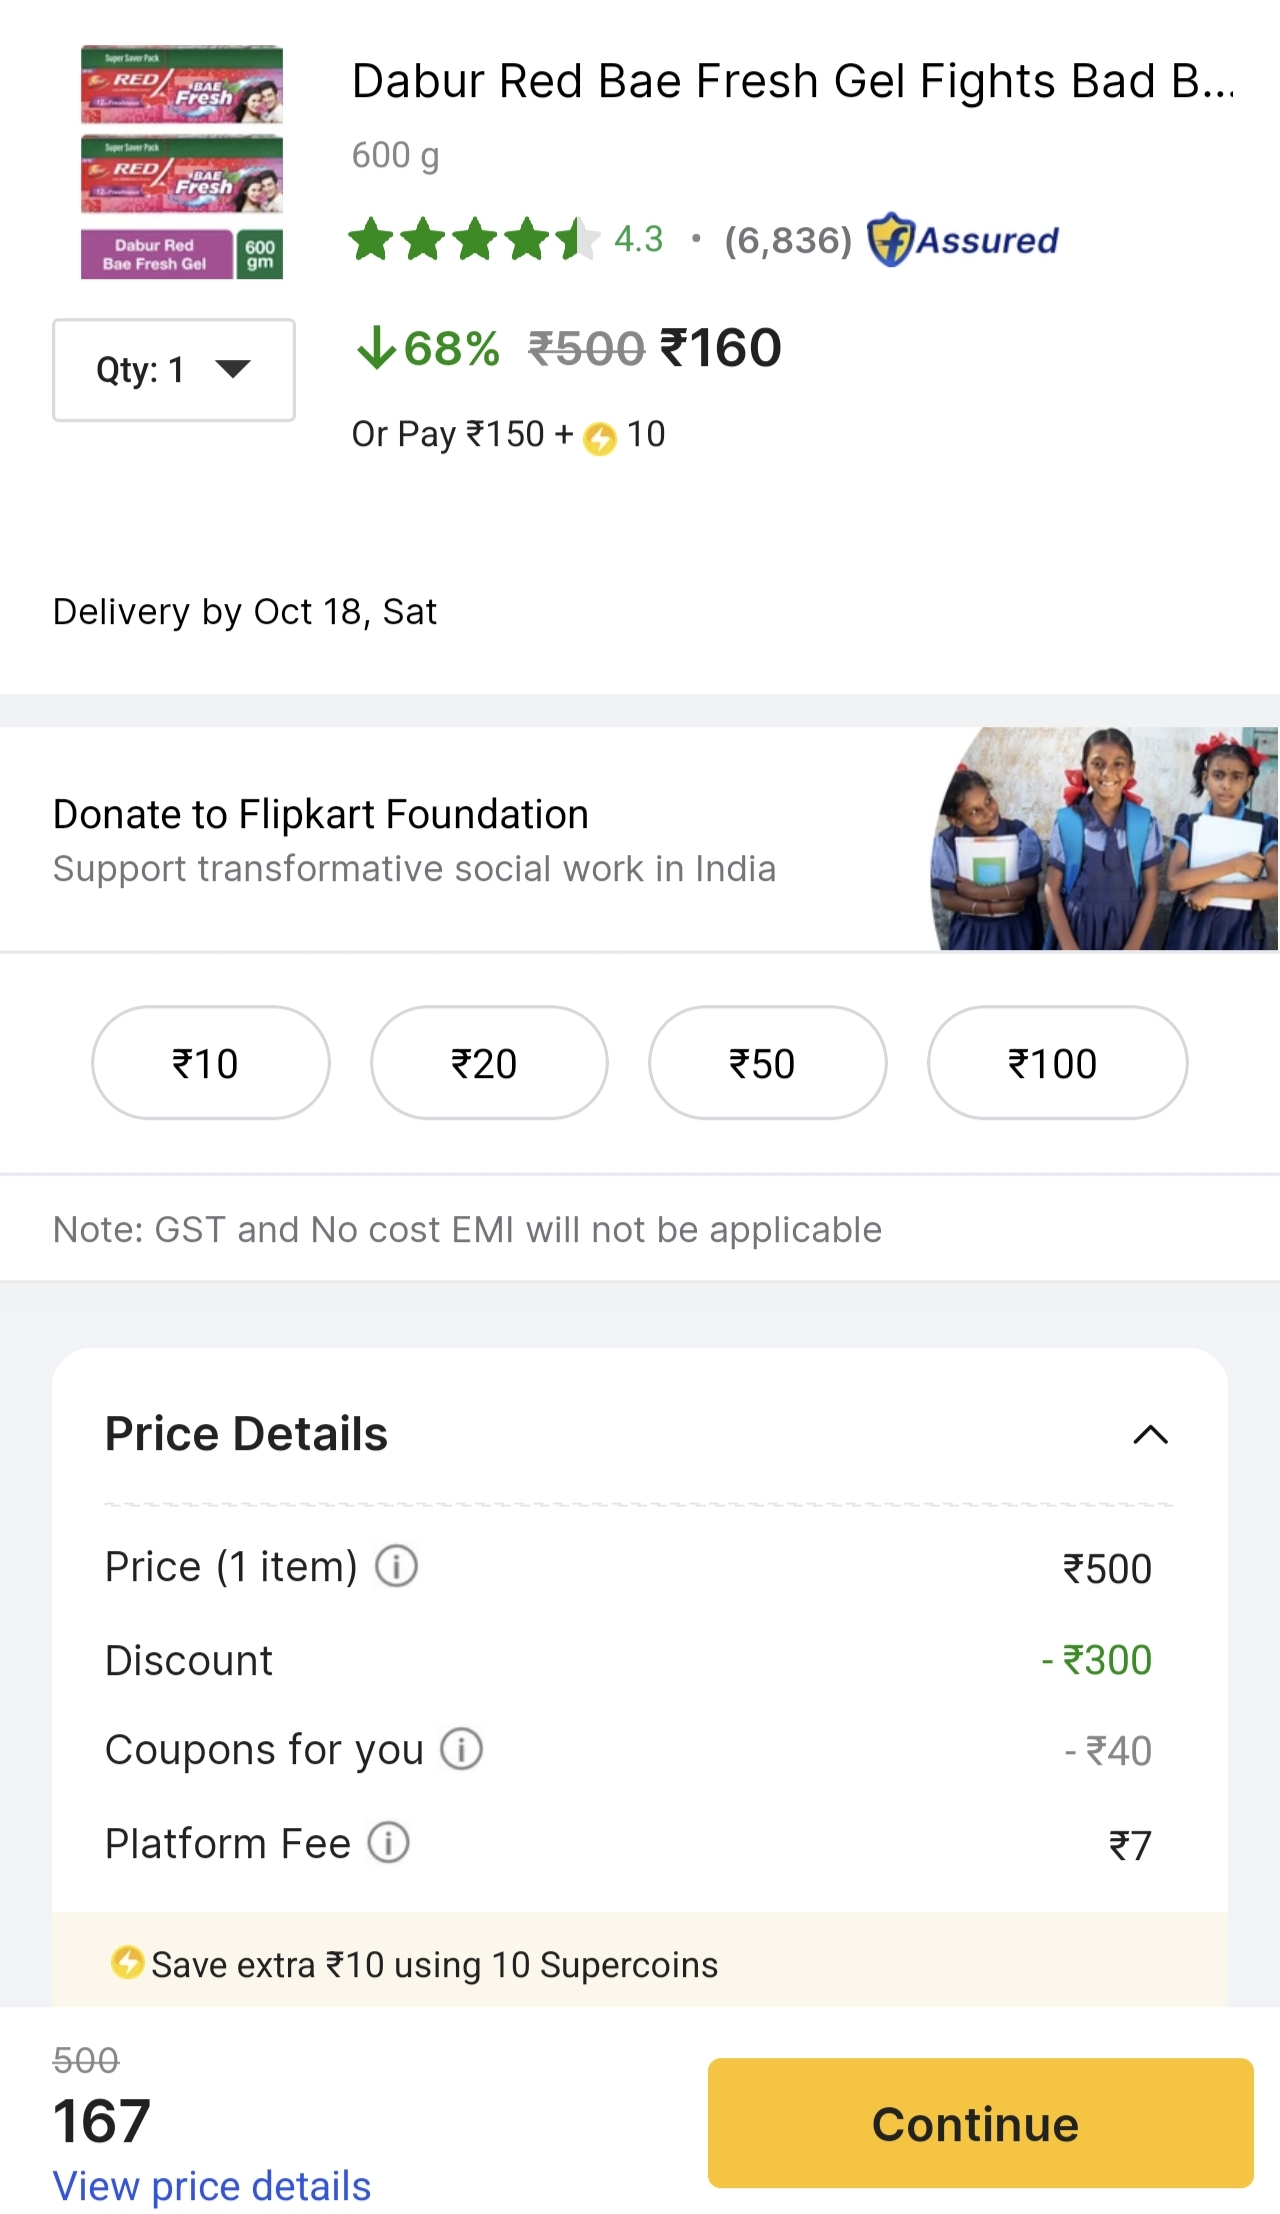1280x2214 pixels.
Task: Tap the Flipkart Foundation children photo
Action: click(x=1105, y=838)
